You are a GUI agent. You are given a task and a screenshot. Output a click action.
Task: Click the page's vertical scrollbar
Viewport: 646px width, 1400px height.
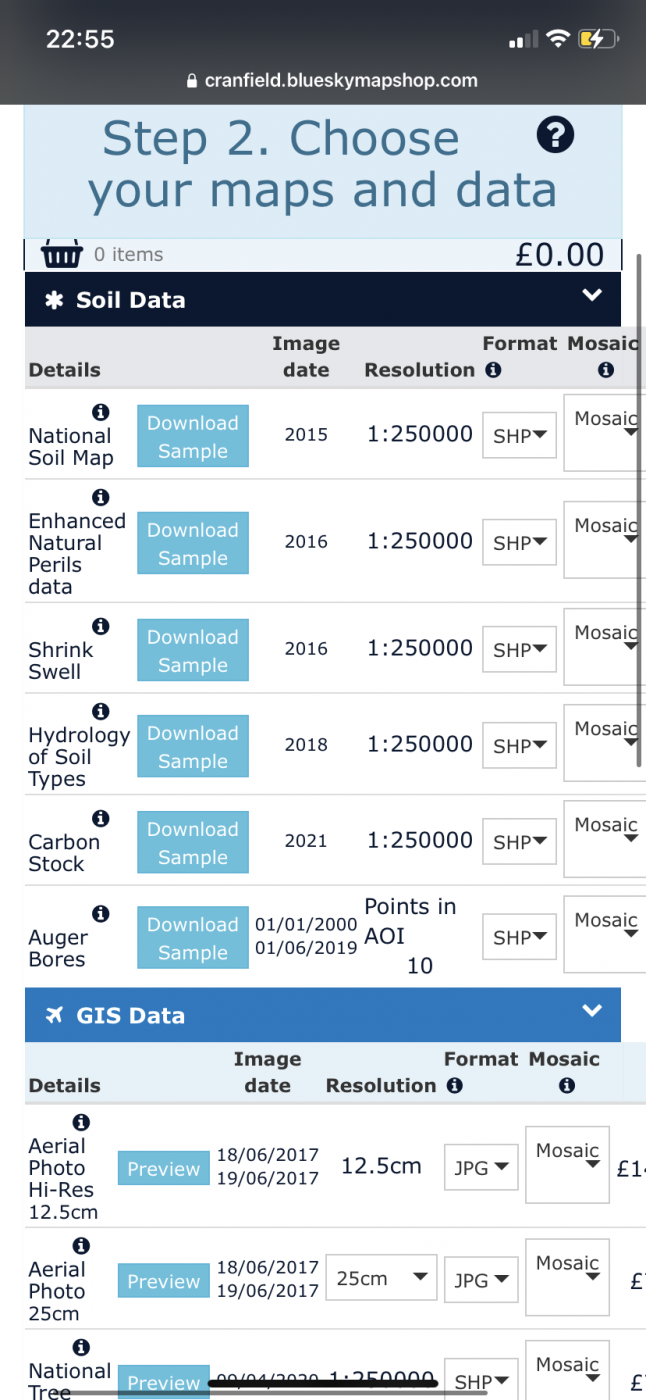tap(639, 510)
